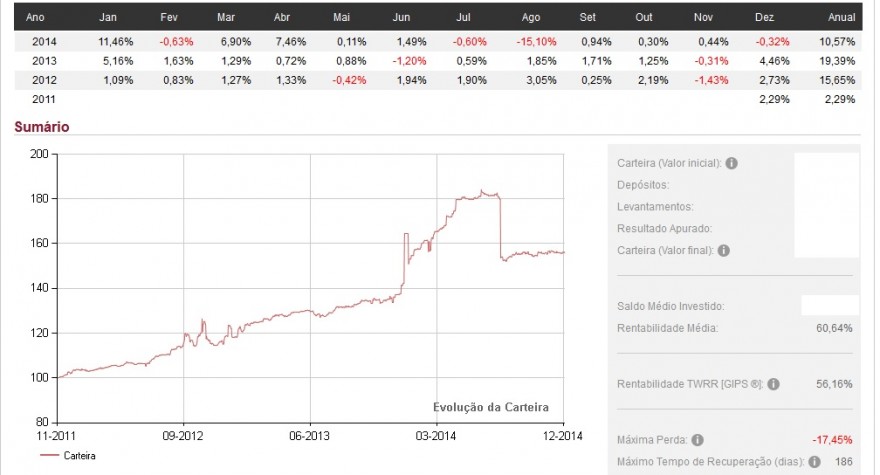The height and width of the screenshot is (475, 880).
Task: Click the Saldo Médio Investido value field
Action: tap(829, 305)
